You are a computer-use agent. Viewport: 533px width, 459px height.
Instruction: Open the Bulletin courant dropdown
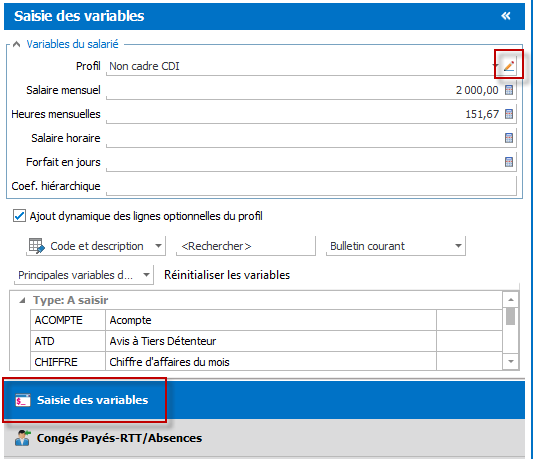click(396, 246)
